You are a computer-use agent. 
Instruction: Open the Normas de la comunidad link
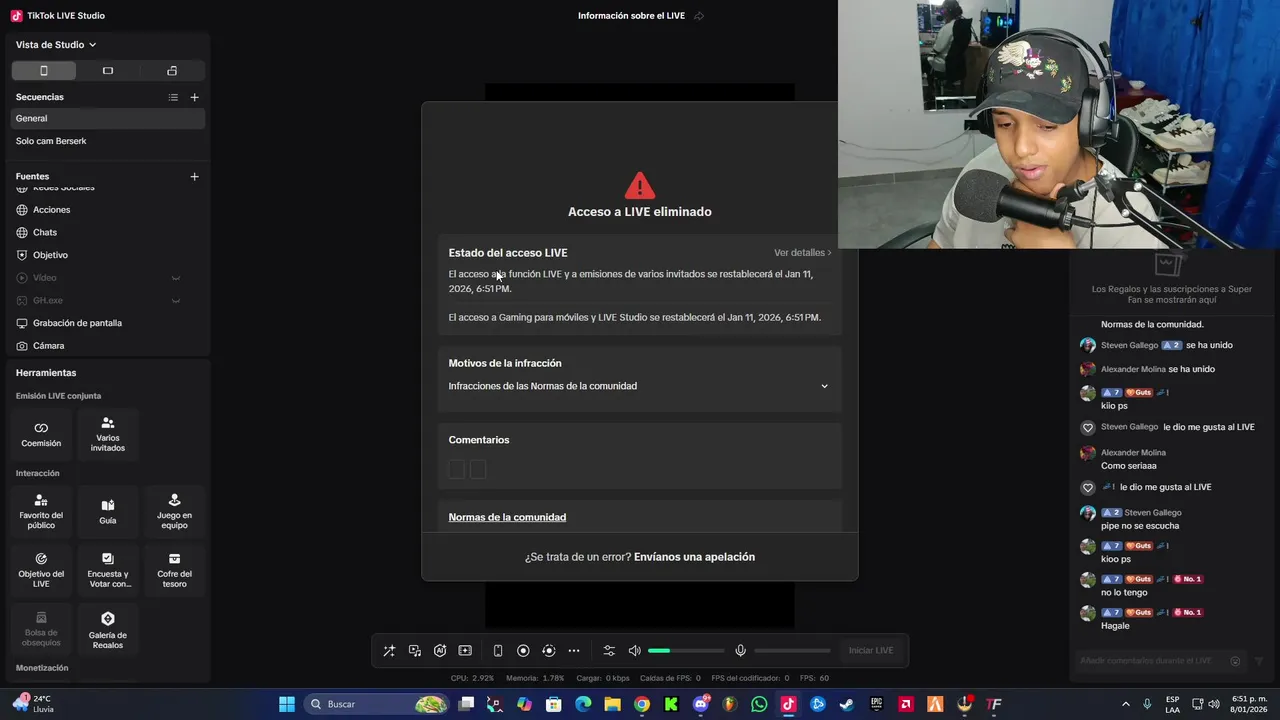[x=507, y=517]
